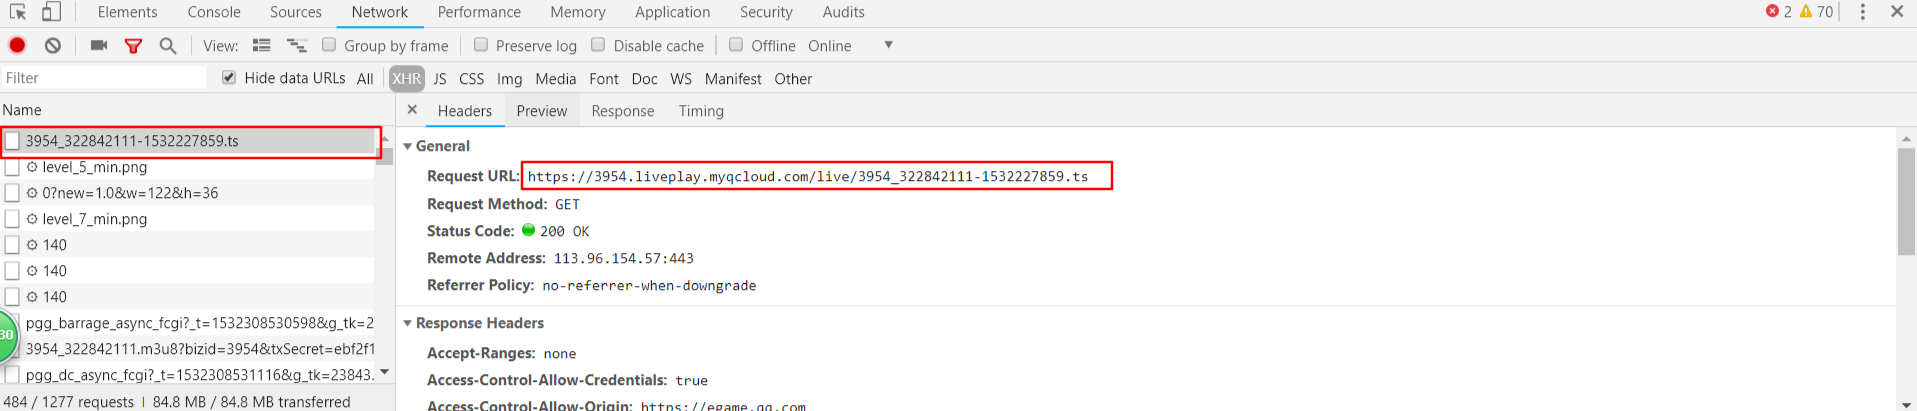Clear the network log

point(53,45)
